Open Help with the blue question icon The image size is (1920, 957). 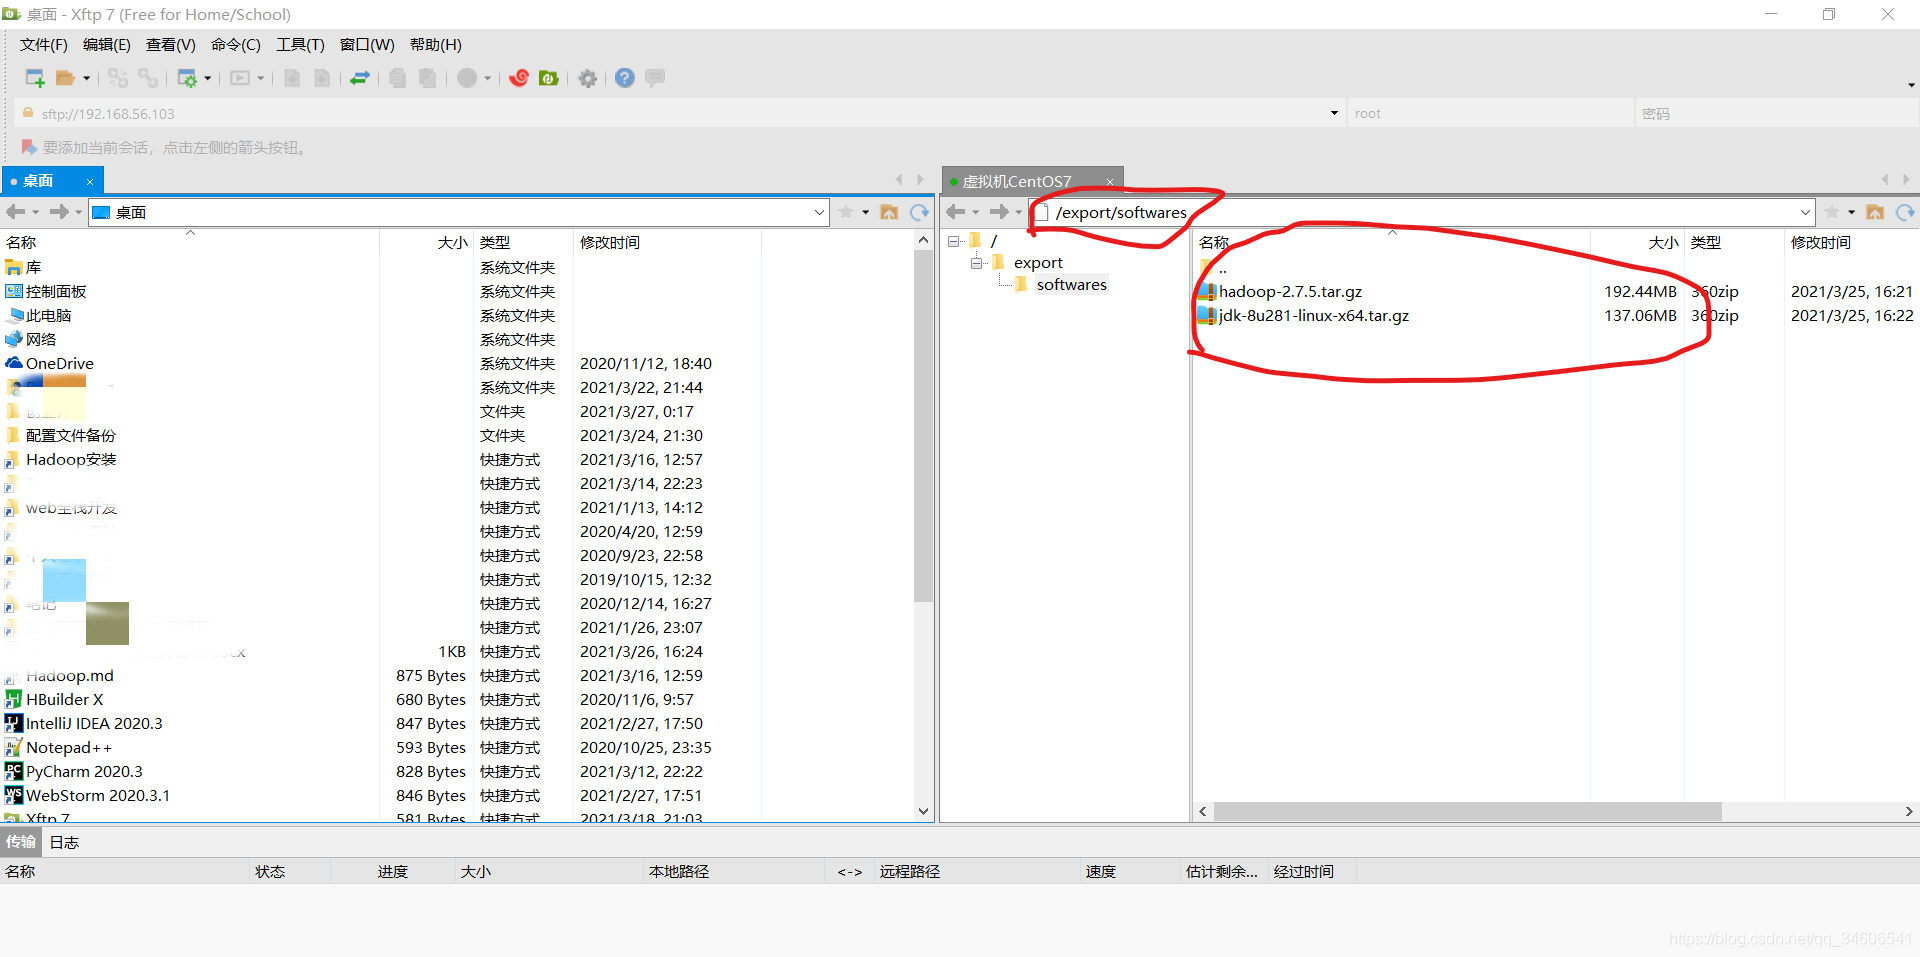click(x=625, y=78)
